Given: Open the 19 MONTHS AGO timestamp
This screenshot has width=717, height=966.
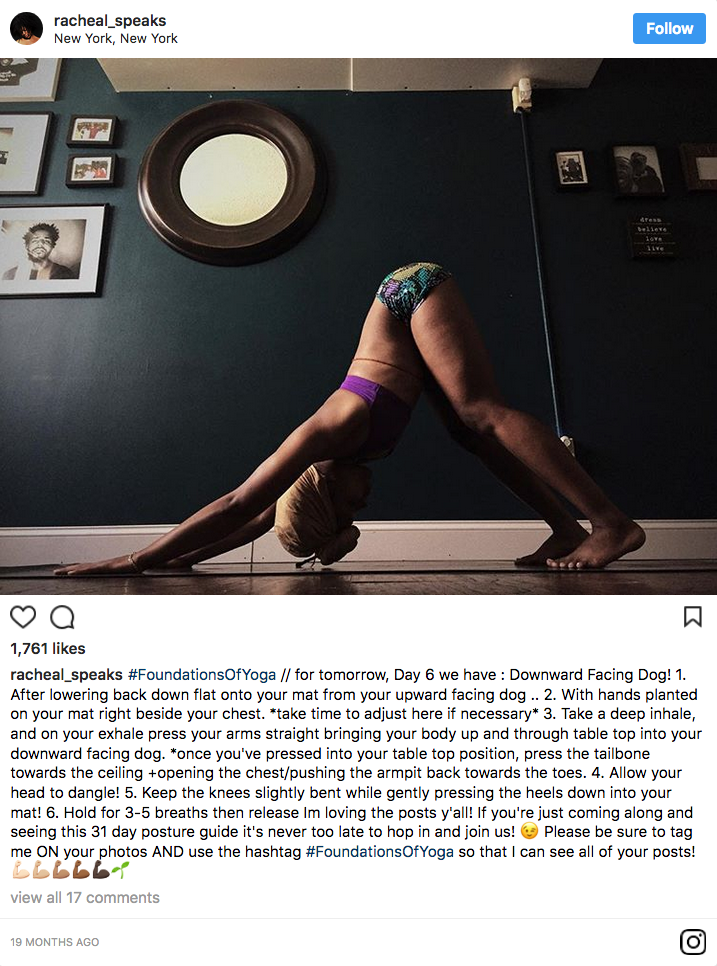Looking at the screenshot, I should [55, 942].
